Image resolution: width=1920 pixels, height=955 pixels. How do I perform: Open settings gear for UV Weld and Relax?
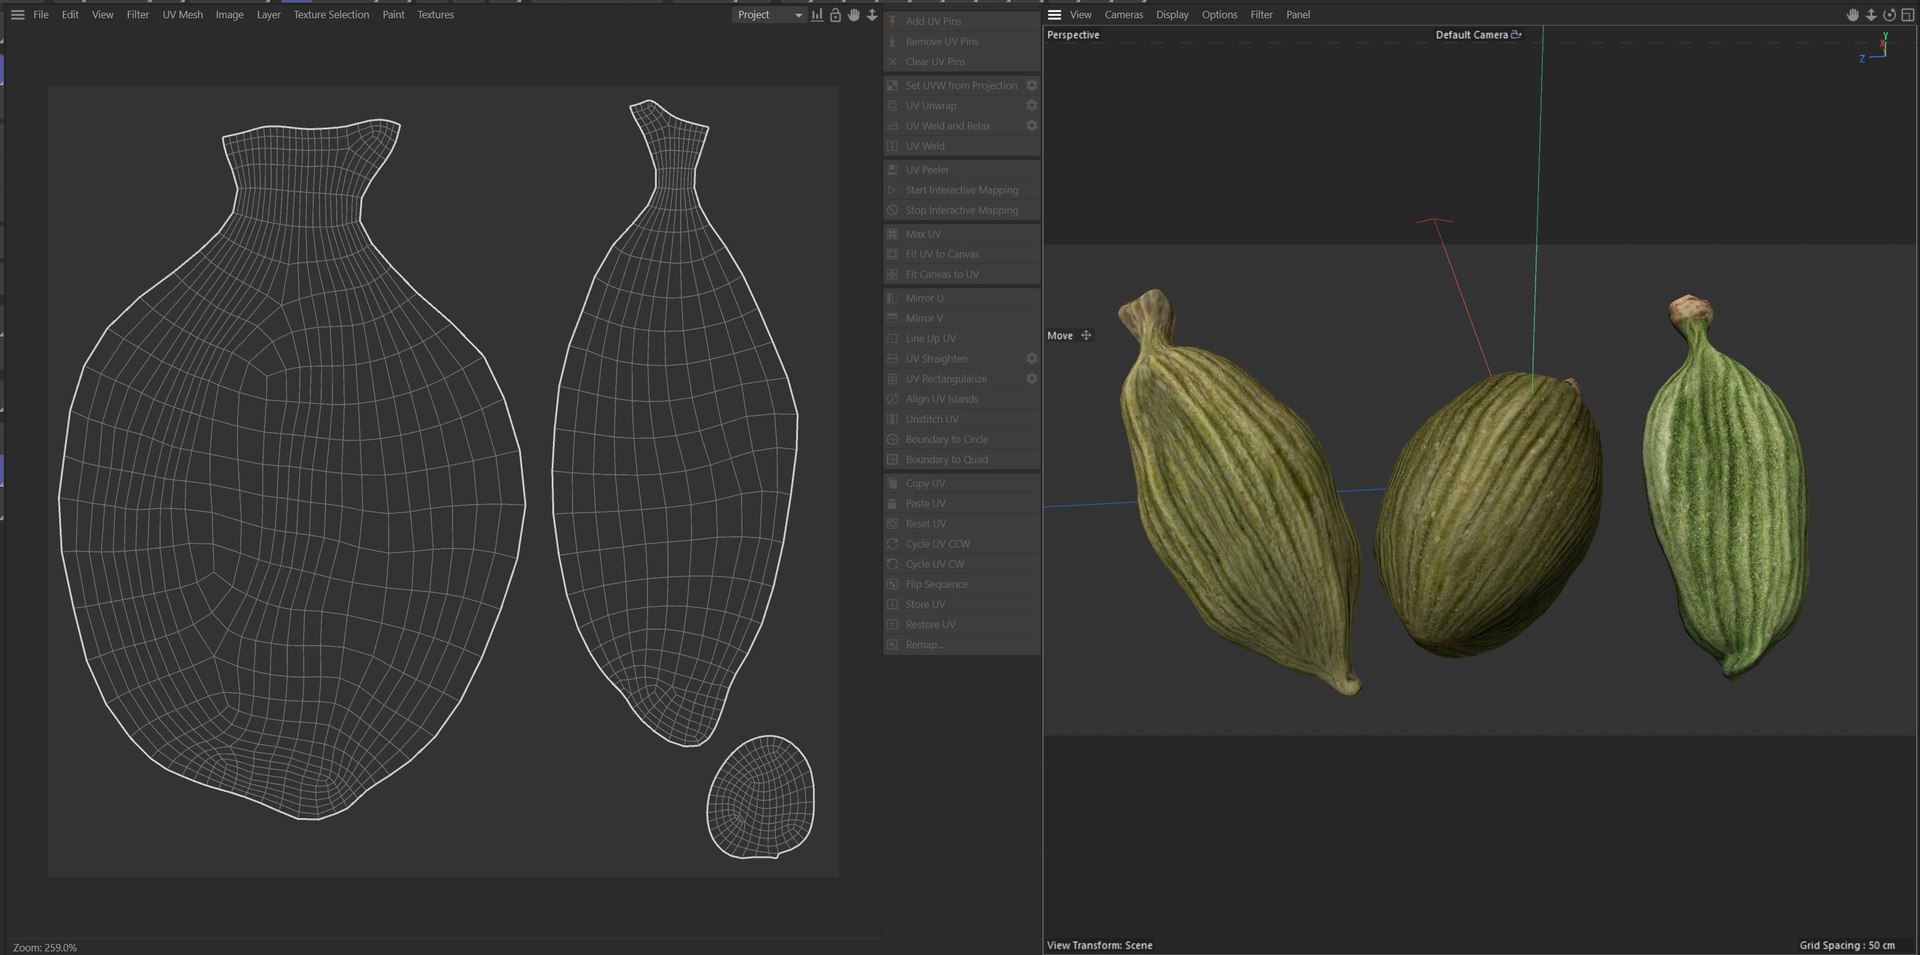1031,126
